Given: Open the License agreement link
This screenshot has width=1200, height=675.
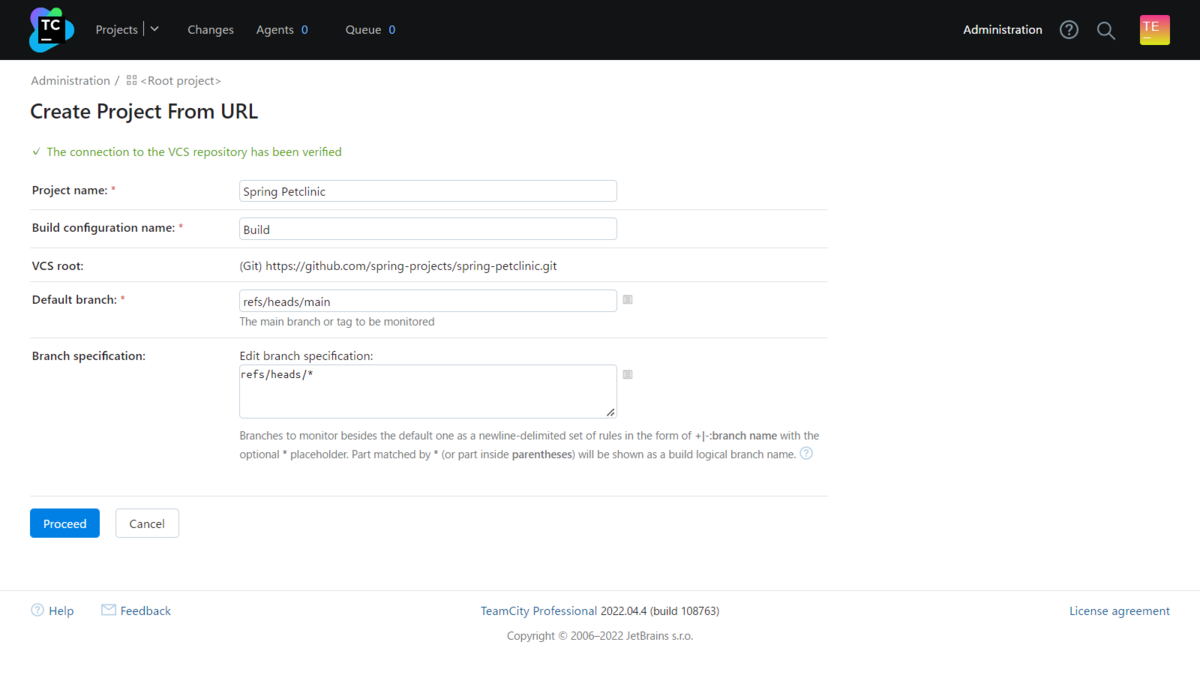Looking at the screenshot, I should pos(1119,611).
